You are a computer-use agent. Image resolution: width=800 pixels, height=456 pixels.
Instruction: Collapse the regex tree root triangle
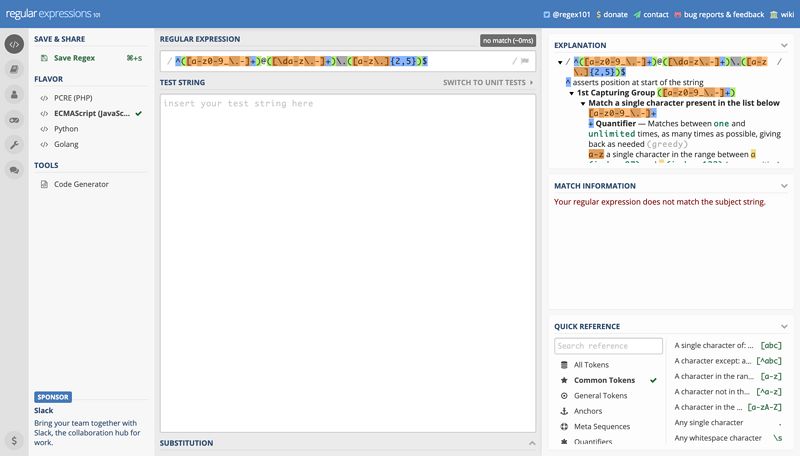click(x=560, y=62)
